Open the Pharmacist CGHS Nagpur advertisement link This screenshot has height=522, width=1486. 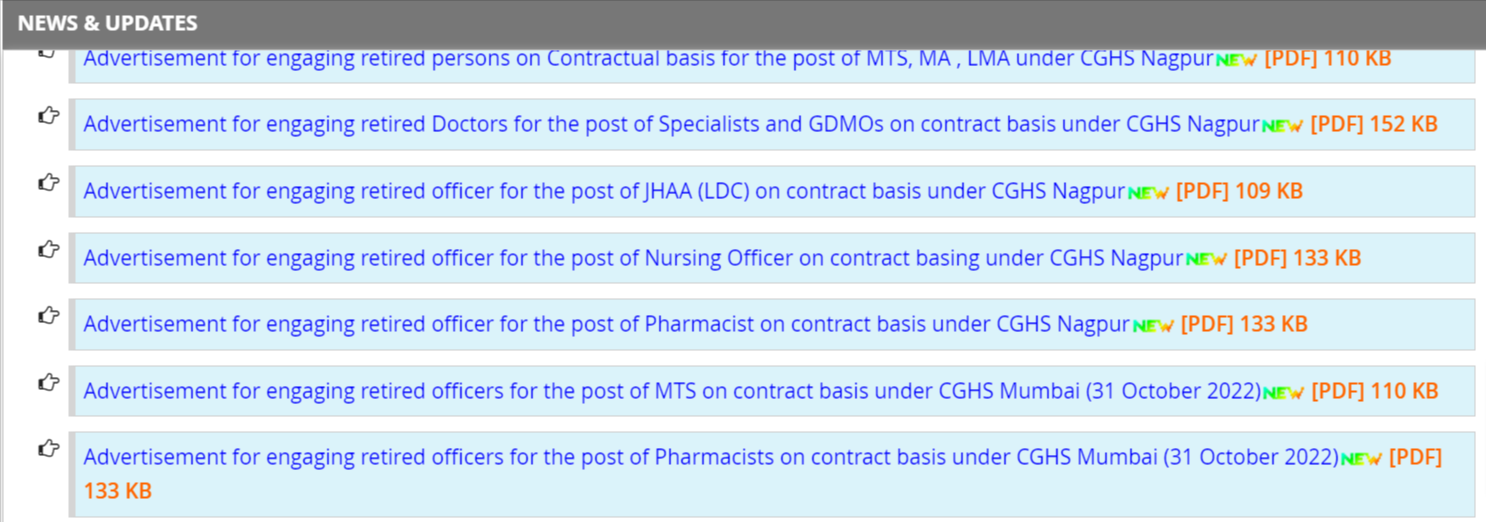[x=607, y=324]
